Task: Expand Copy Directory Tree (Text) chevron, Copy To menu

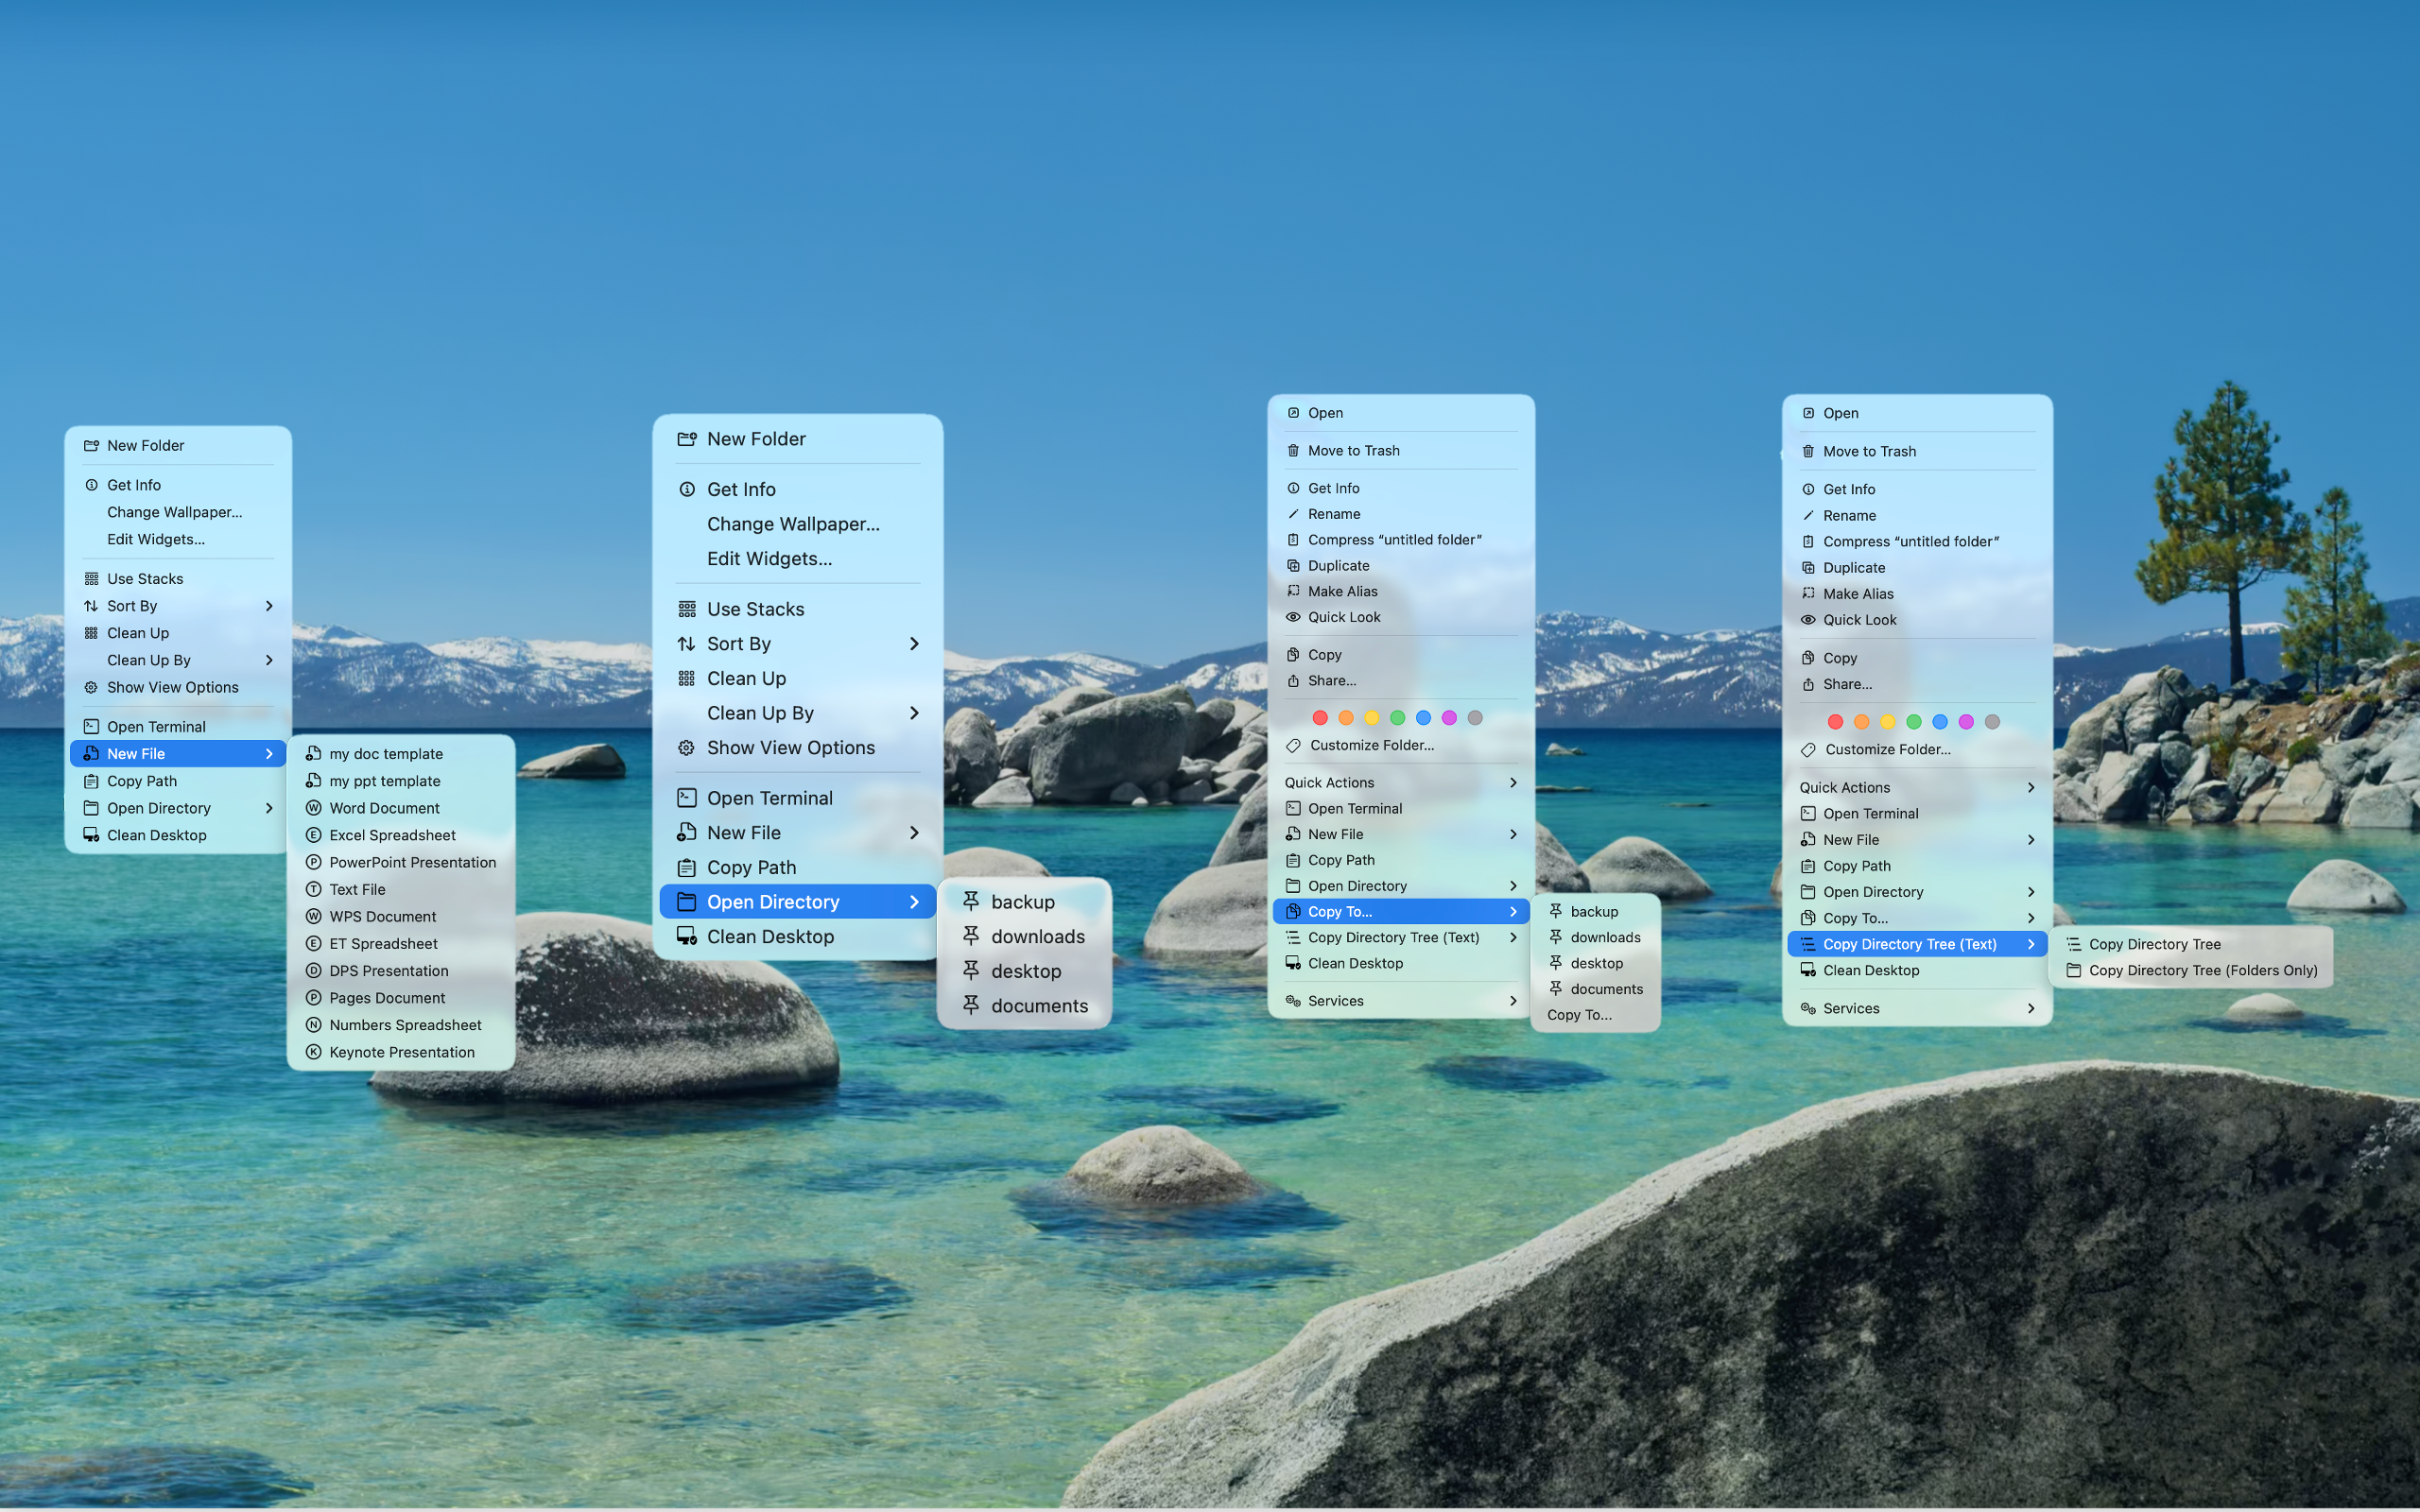Action: [x=1513, y=938]
